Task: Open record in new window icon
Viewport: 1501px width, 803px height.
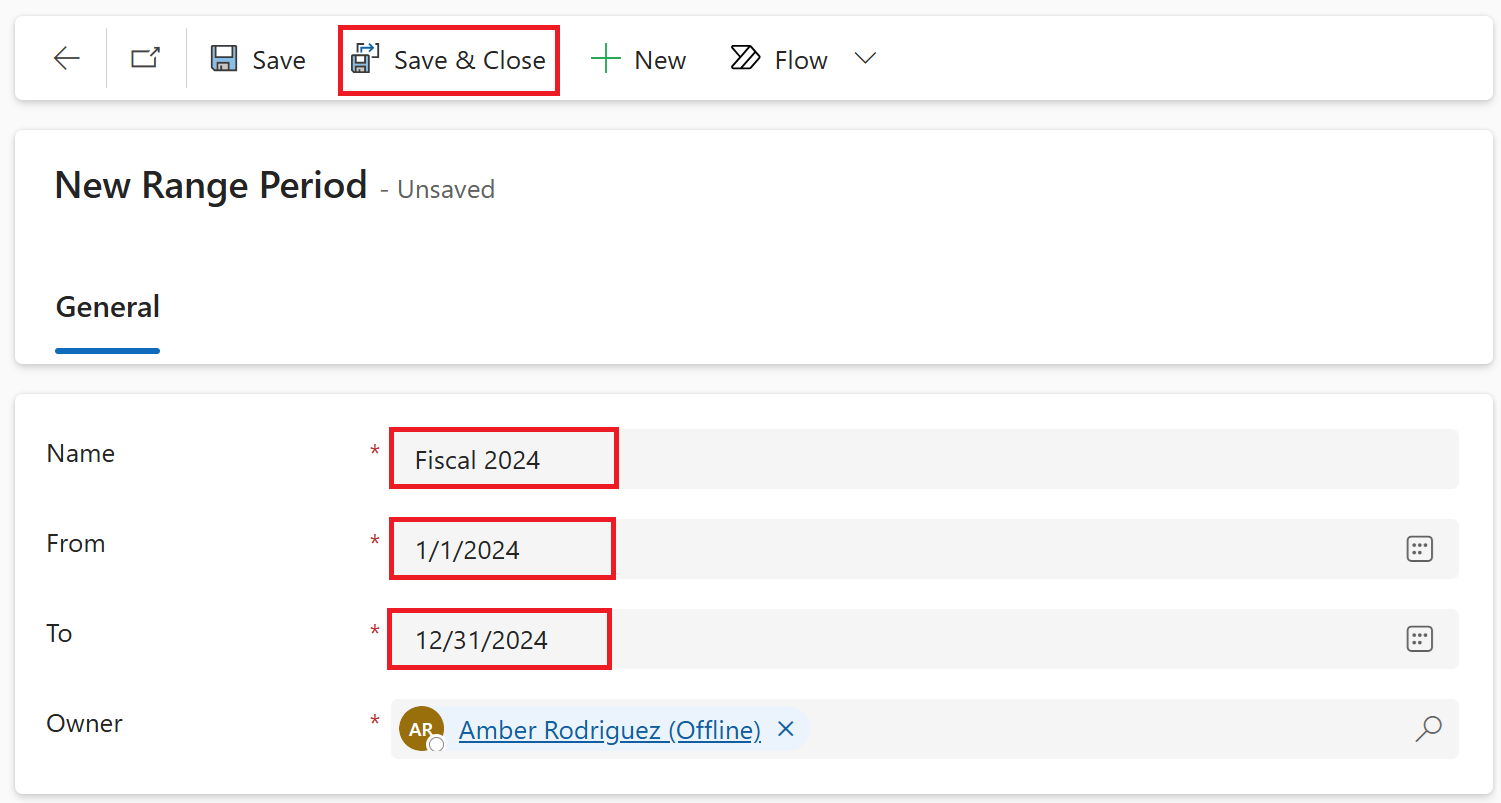Action: tap(146, 59)
